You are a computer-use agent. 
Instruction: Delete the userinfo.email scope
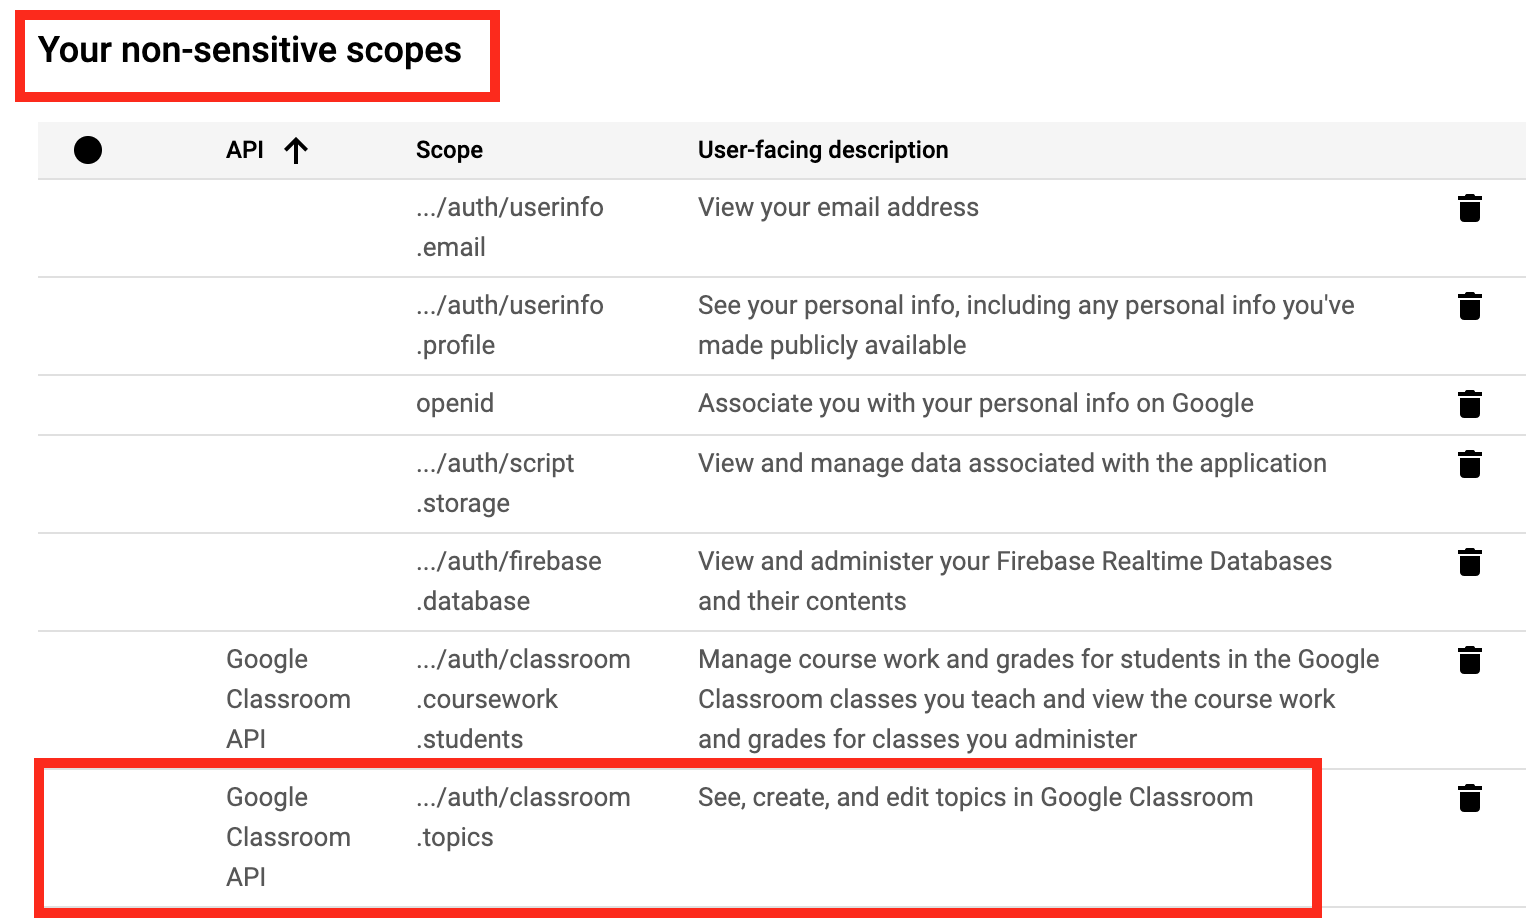tap(1469, 208)
